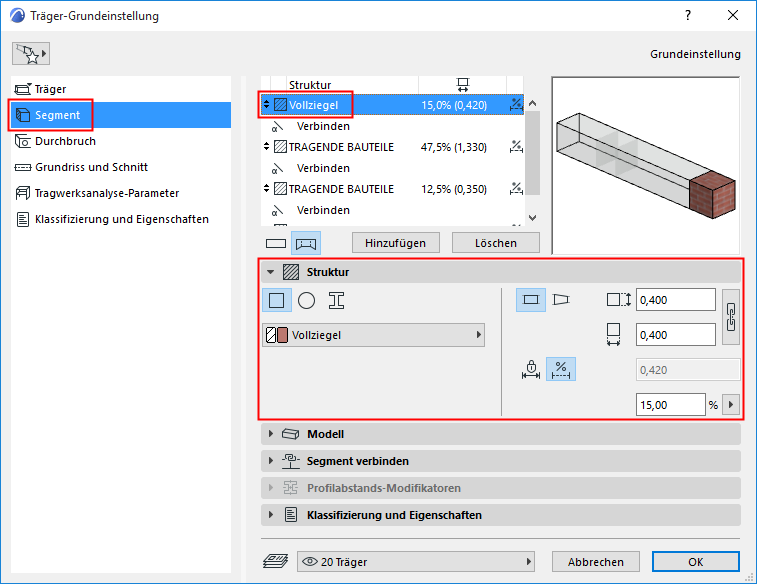Select the Vollziegel segment row
Image resolution: width=757 pixels, height=584 pixels.
tap(392, 105)
